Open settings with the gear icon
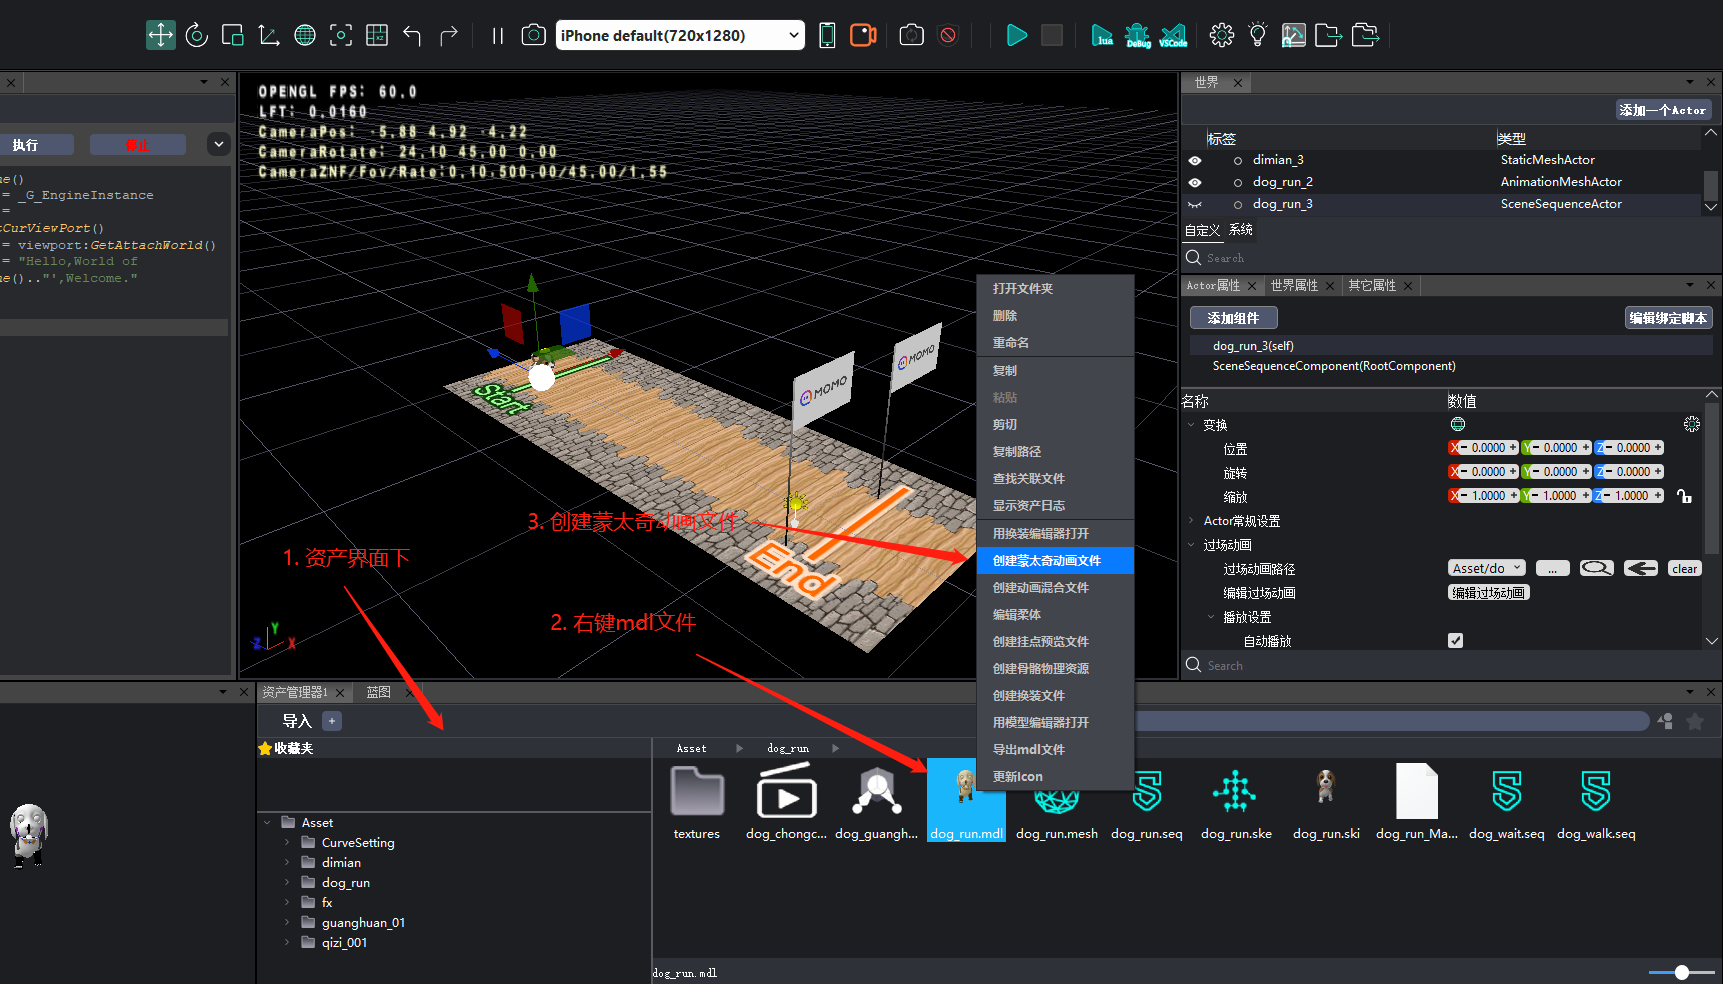This screenshot has width=1723, height=984. [x=1222, y=35]
